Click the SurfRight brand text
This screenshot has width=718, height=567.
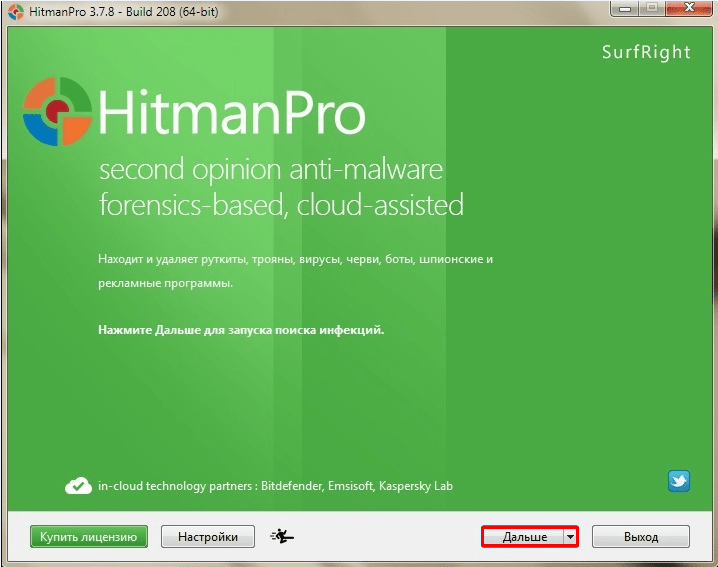pos(646,52)
